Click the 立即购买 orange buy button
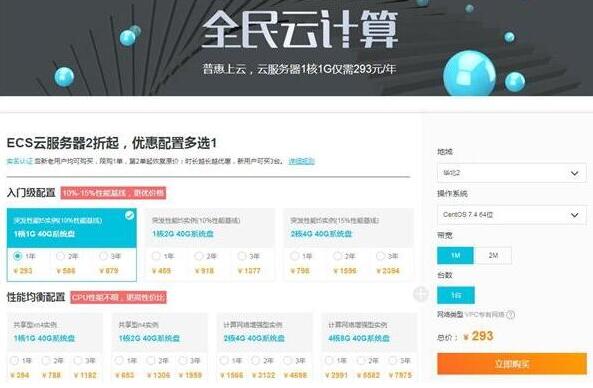This screenshot has width=593, height=388. [512, 364]
